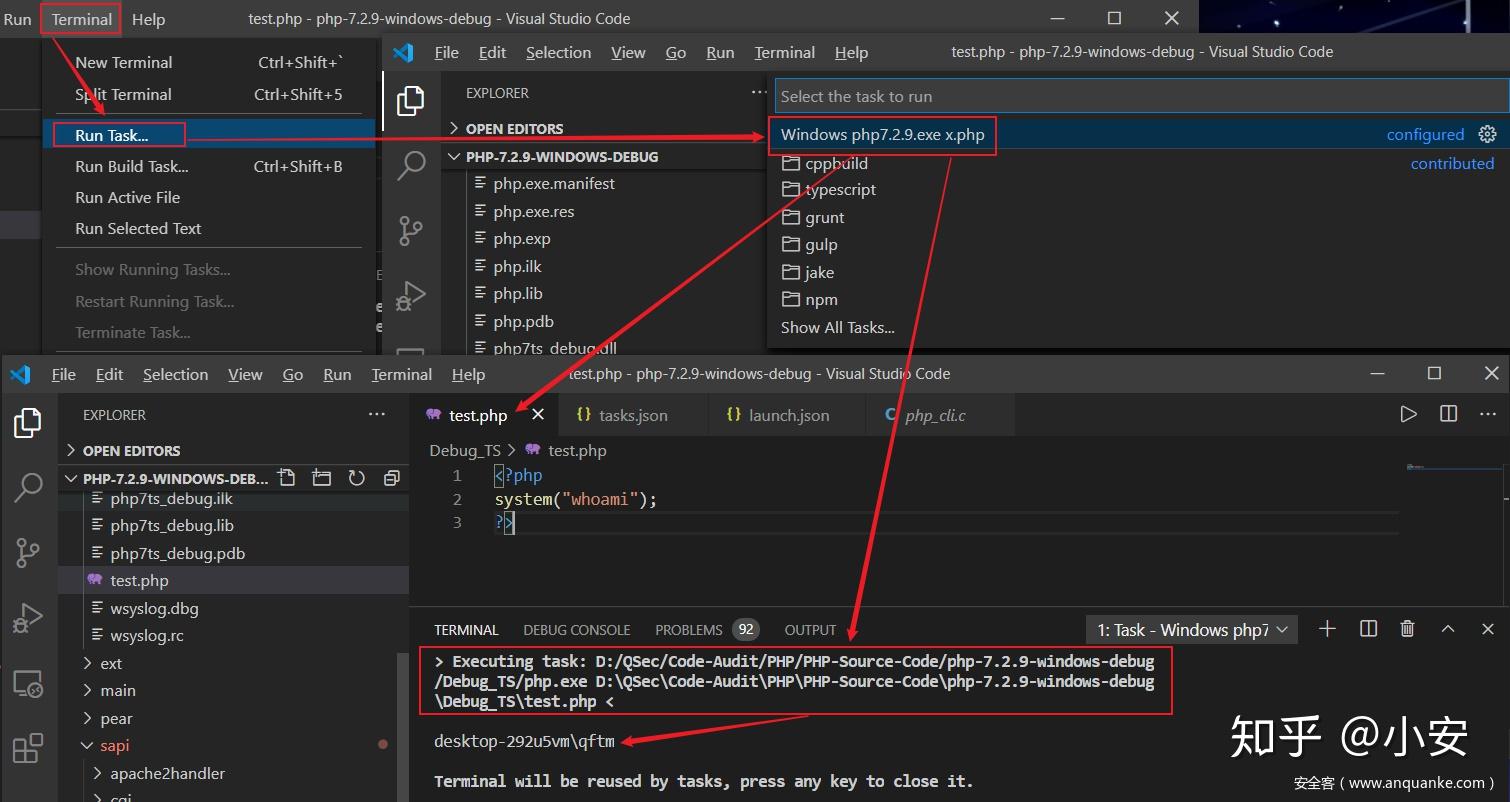This screenshot has height=802, width=1510.
Task: Pick the cppbuild task folder
Action: [x=836, y=163]
